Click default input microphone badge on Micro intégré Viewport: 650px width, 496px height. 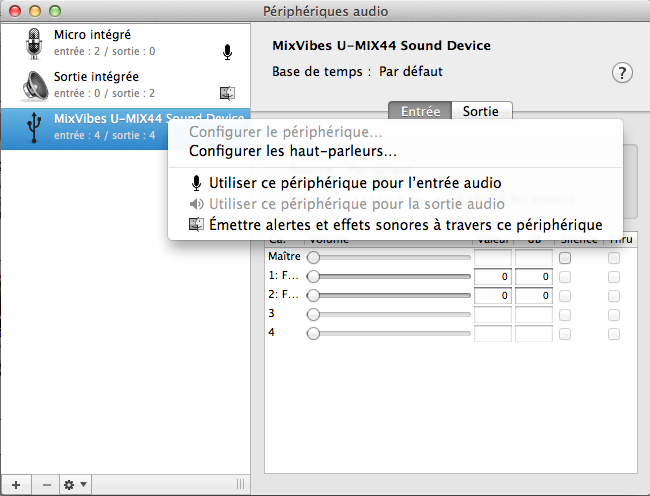point(227,52)
